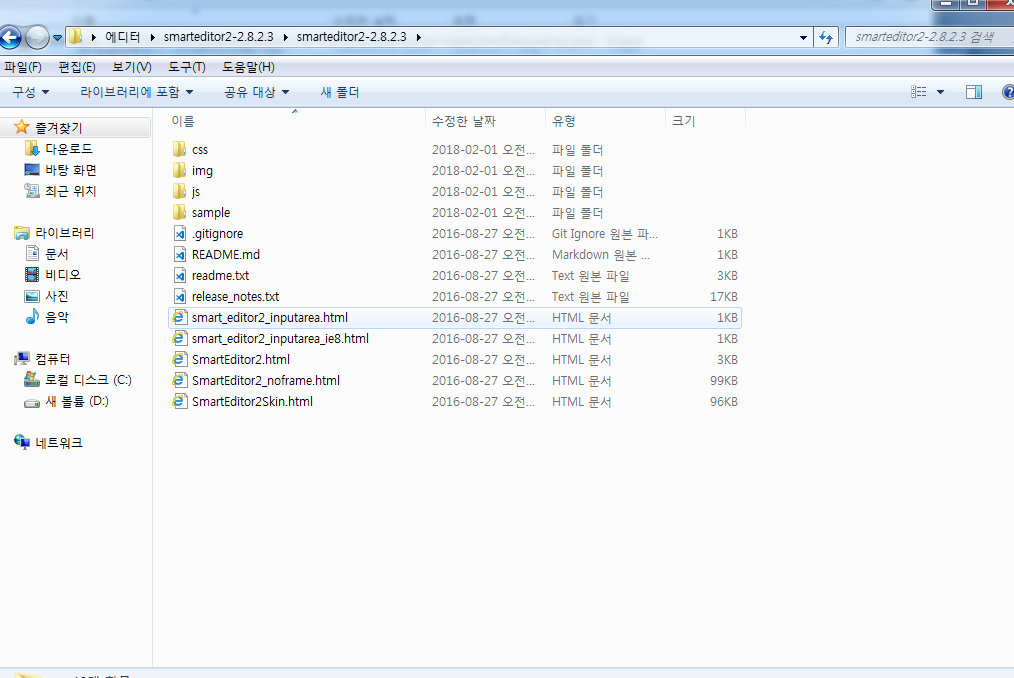Viewport: 1014px width, 678px height.
Task: Open the 구성 dropdown menu
Action: pyautogui.click(x=31, y=92)
